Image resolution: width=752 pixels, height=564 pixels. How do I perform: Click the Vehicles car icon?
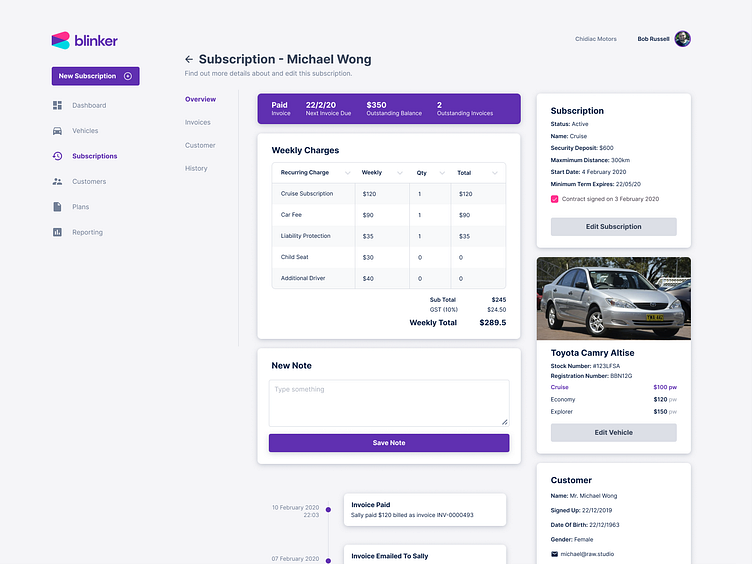[x=58, y=130]
